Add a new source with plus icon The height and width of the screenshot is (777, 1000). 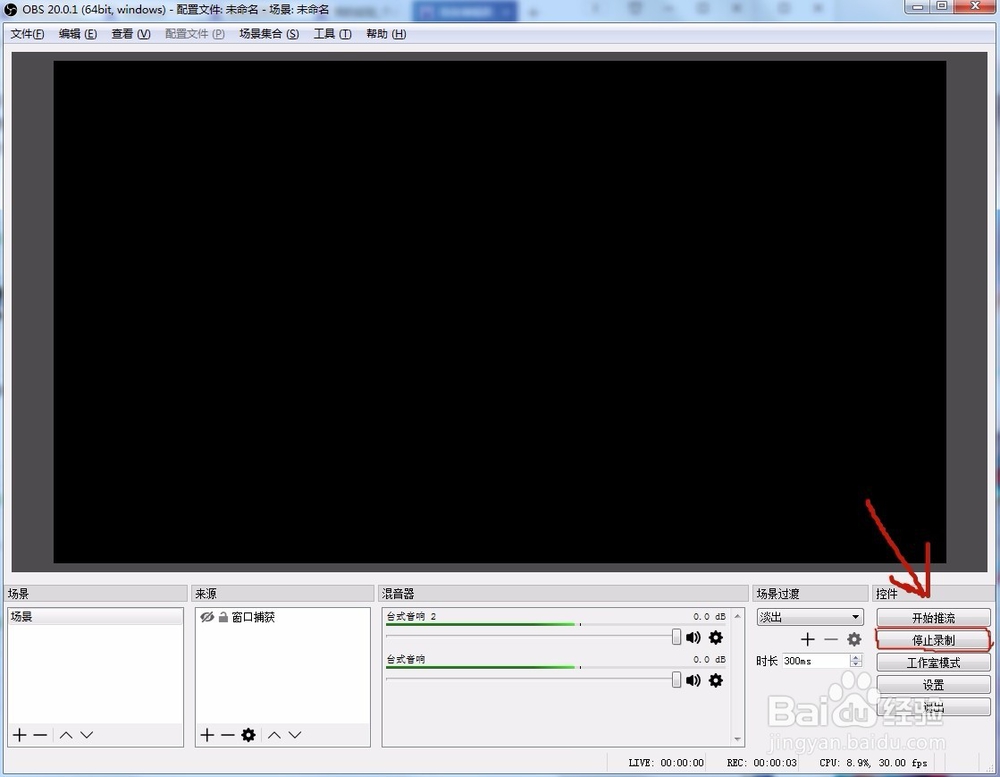[207, 735]
